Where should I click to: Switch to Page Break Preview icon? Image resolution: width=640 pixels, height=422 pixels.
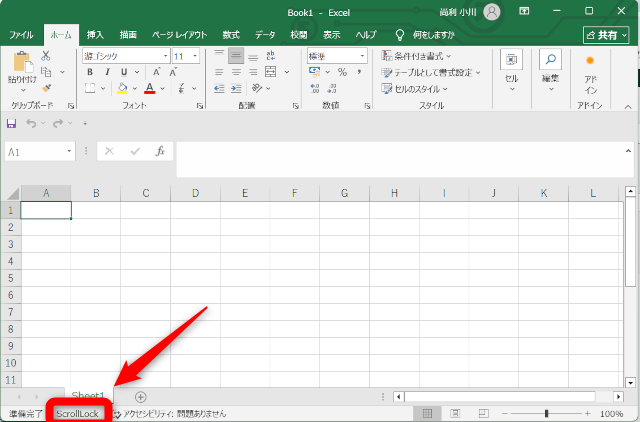[x=483, y=413]
